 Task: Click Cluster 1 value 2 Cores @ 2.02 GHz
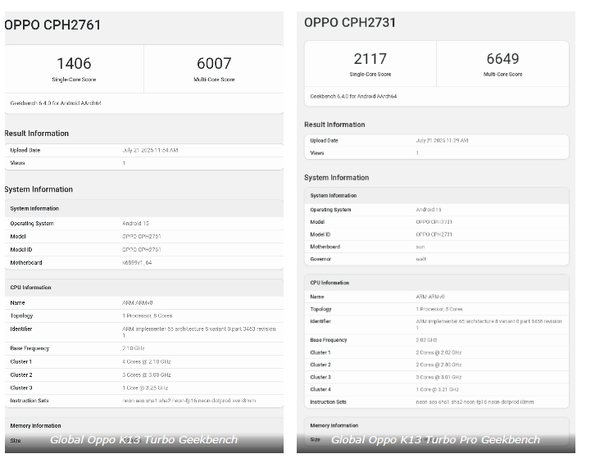pyautogui.click(x=439, y=352)
